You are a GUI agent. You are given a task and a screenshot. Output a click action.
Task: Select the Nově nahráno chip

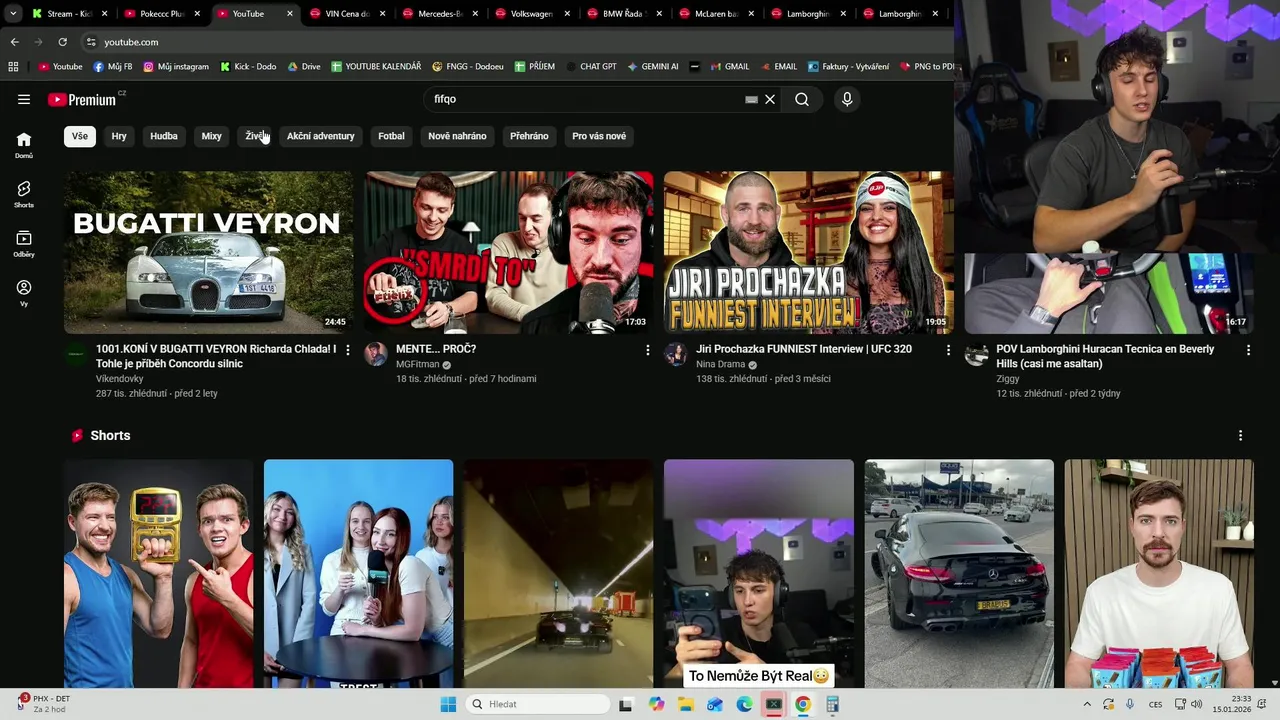point(457,136)
